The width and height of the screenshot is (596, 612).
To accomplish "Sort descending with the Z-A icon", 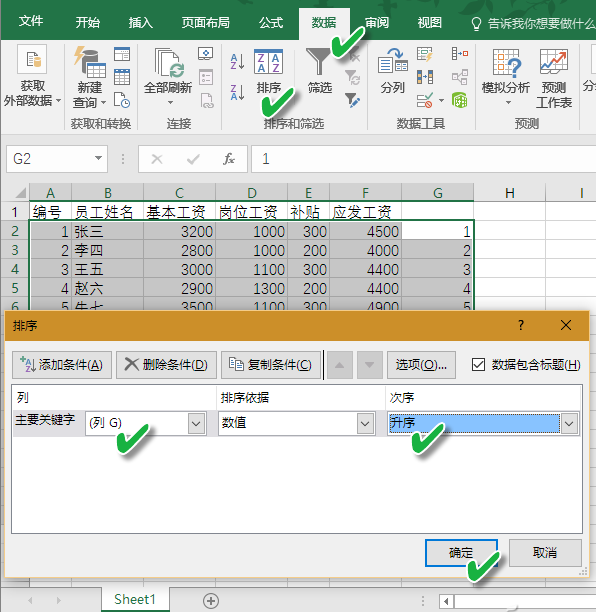I will [237, 93].
